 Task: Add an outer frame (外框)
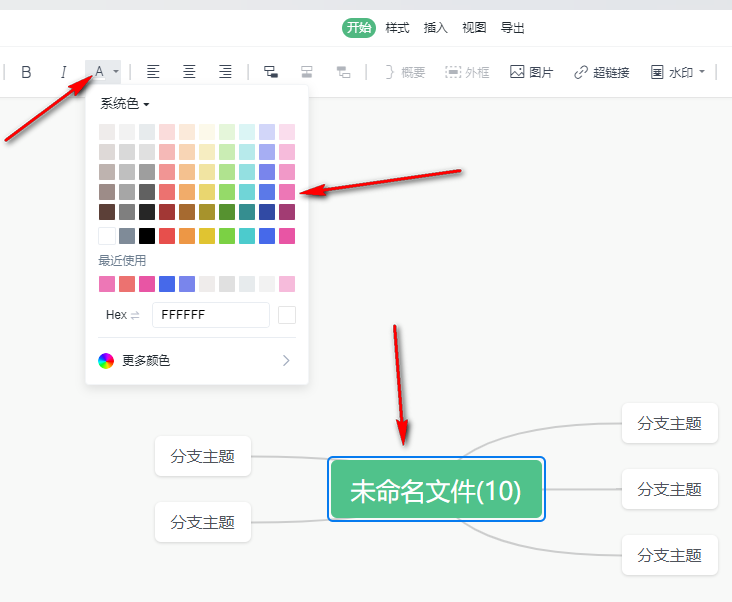tap(467, 72)
